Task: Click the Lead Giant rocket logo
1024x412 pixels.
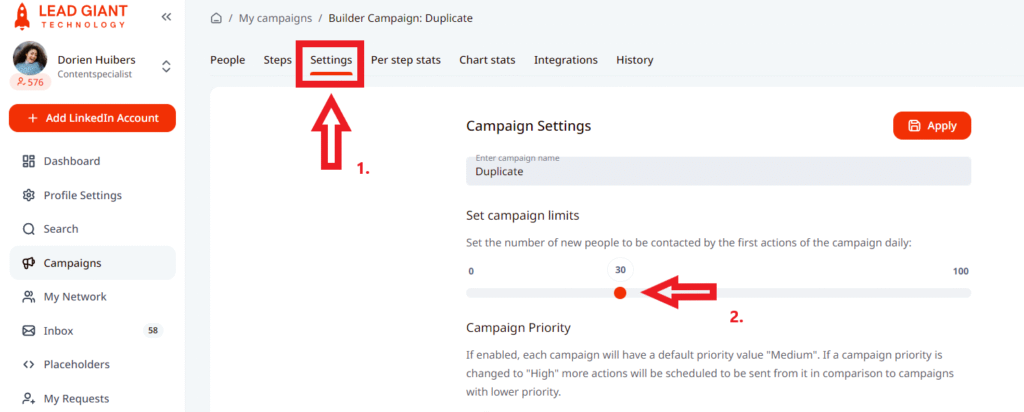Action: [22, 17]
